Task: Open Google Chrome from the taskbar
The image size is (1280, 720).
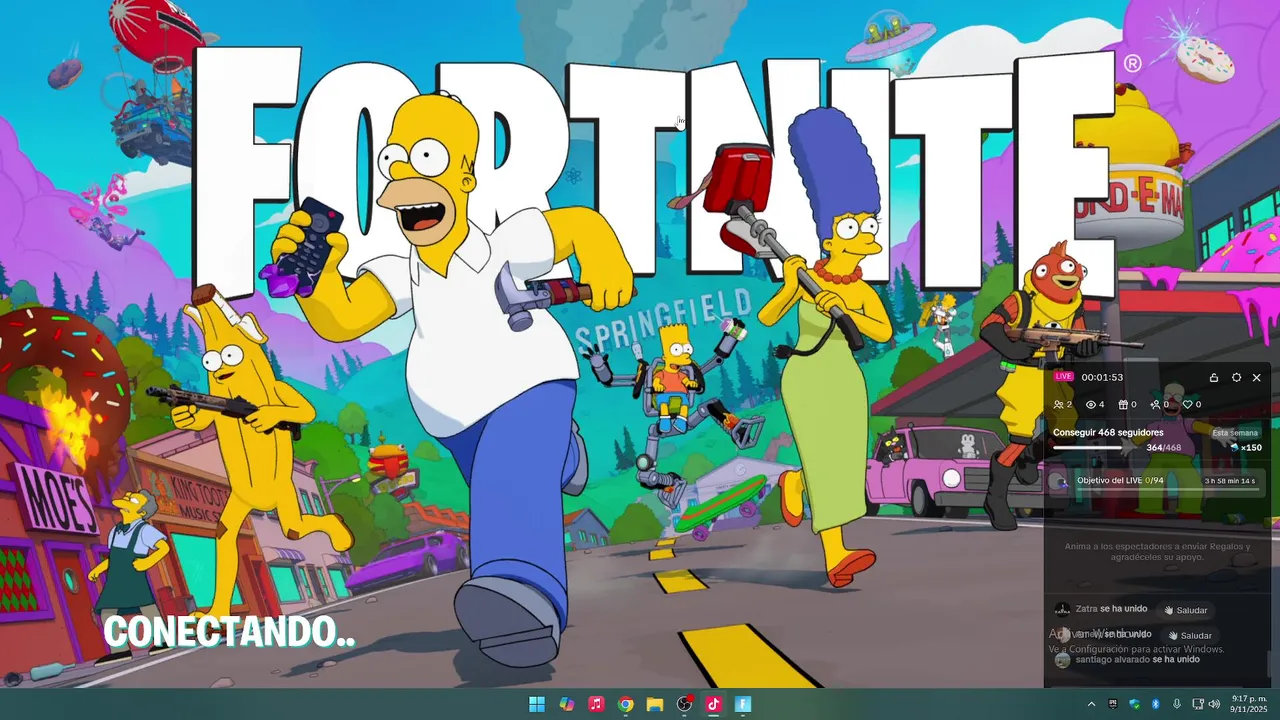Action: coord(625,704)
